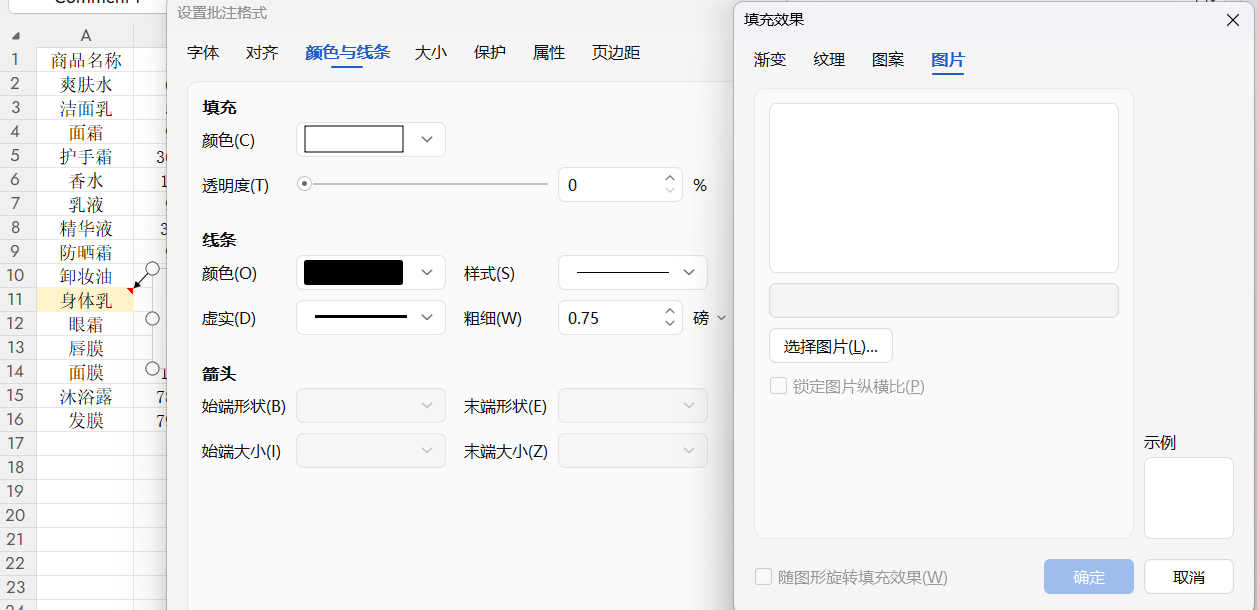The width and height of the screenshot is (1257, 610).
Task: Switch to the 图案 tab
Action: tap(888, 60)
